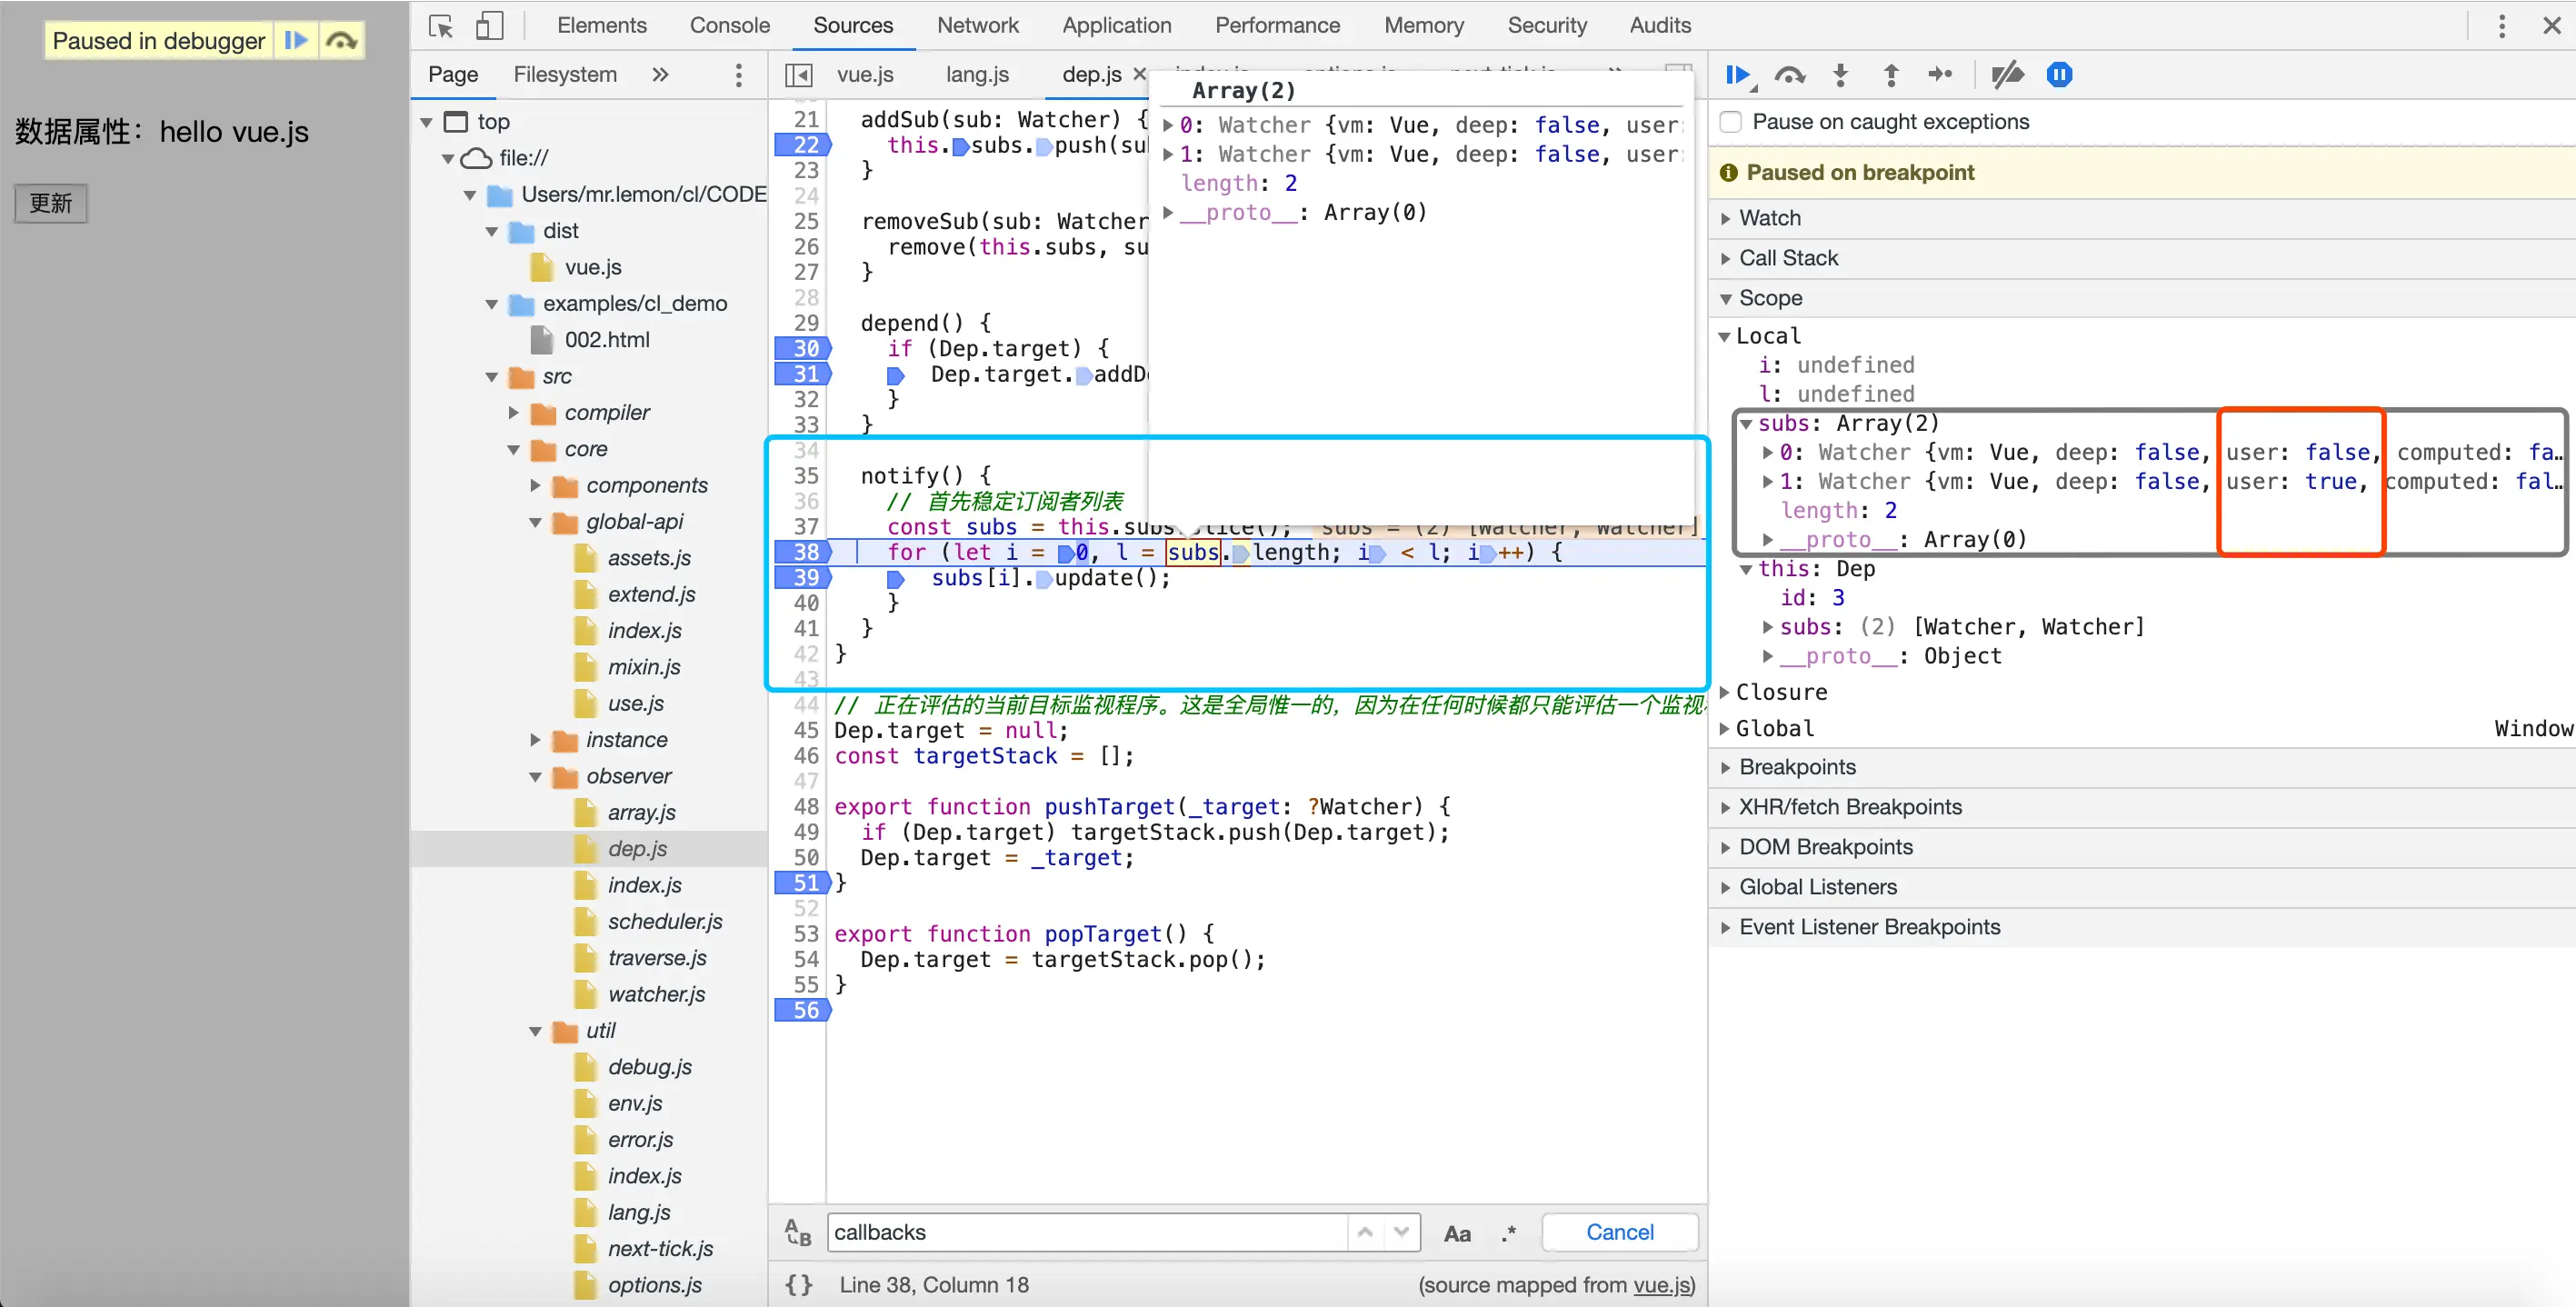
Task: Click Step out of current function
Action: tap(1890, 75)
